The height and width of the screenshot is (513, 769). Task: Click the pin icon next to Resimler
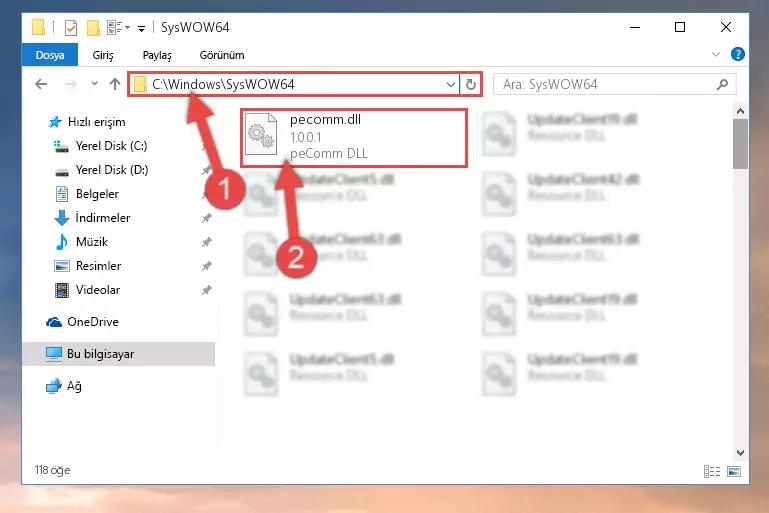pos(207,266)
